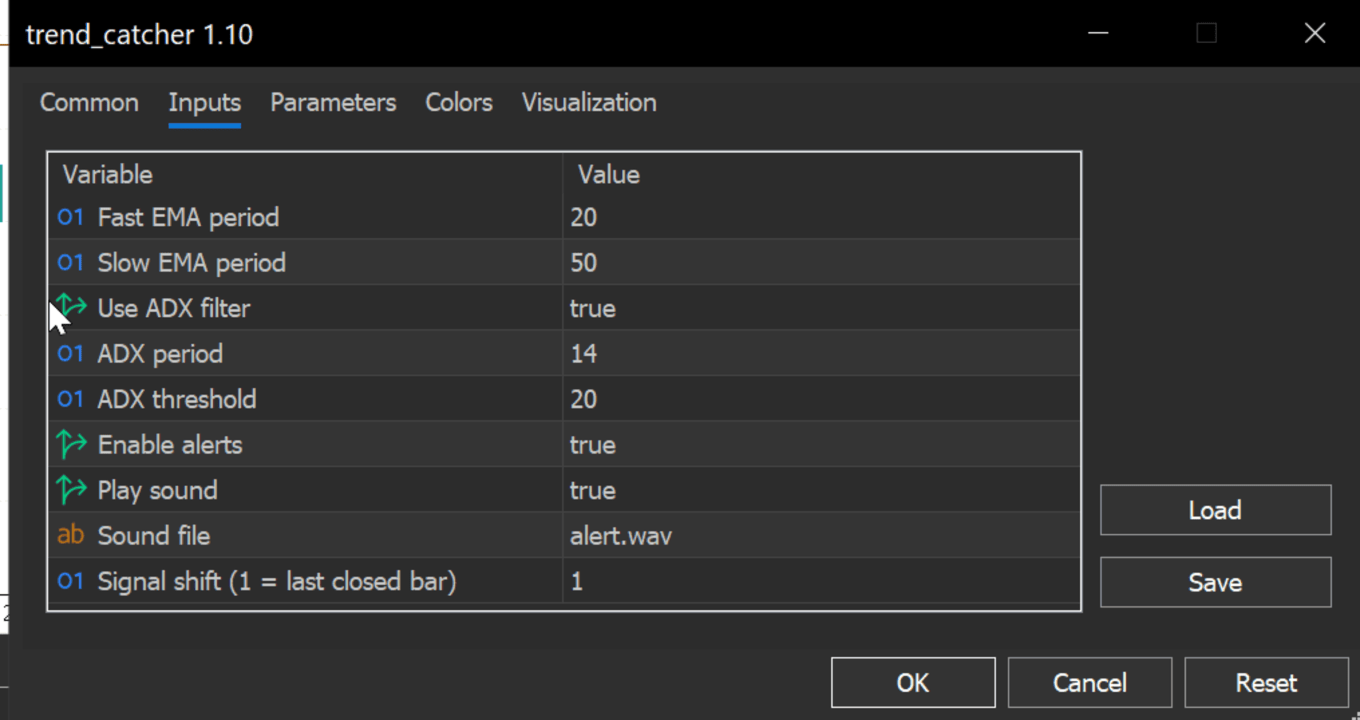The height and width of the screenshot is (720, 1360).
Task: Select the alert.wav Sound file value field
Action: pyautogui.click(x=621, y=537)
